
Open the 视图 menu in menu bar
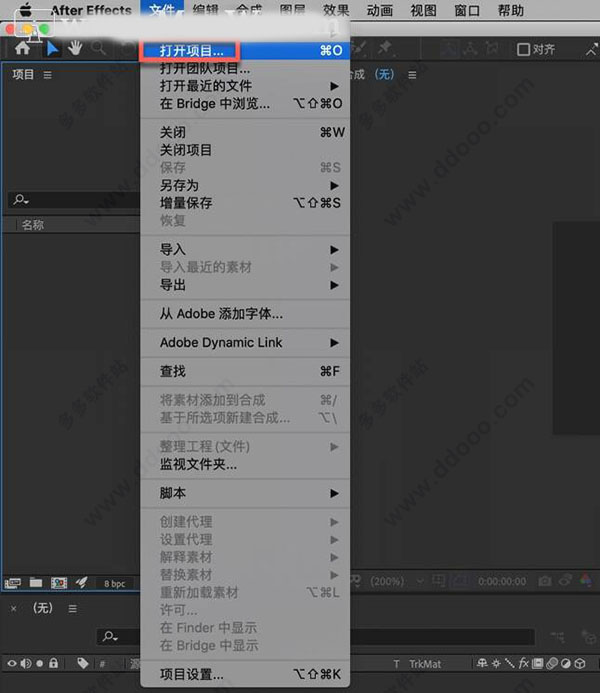coord(423,10)
